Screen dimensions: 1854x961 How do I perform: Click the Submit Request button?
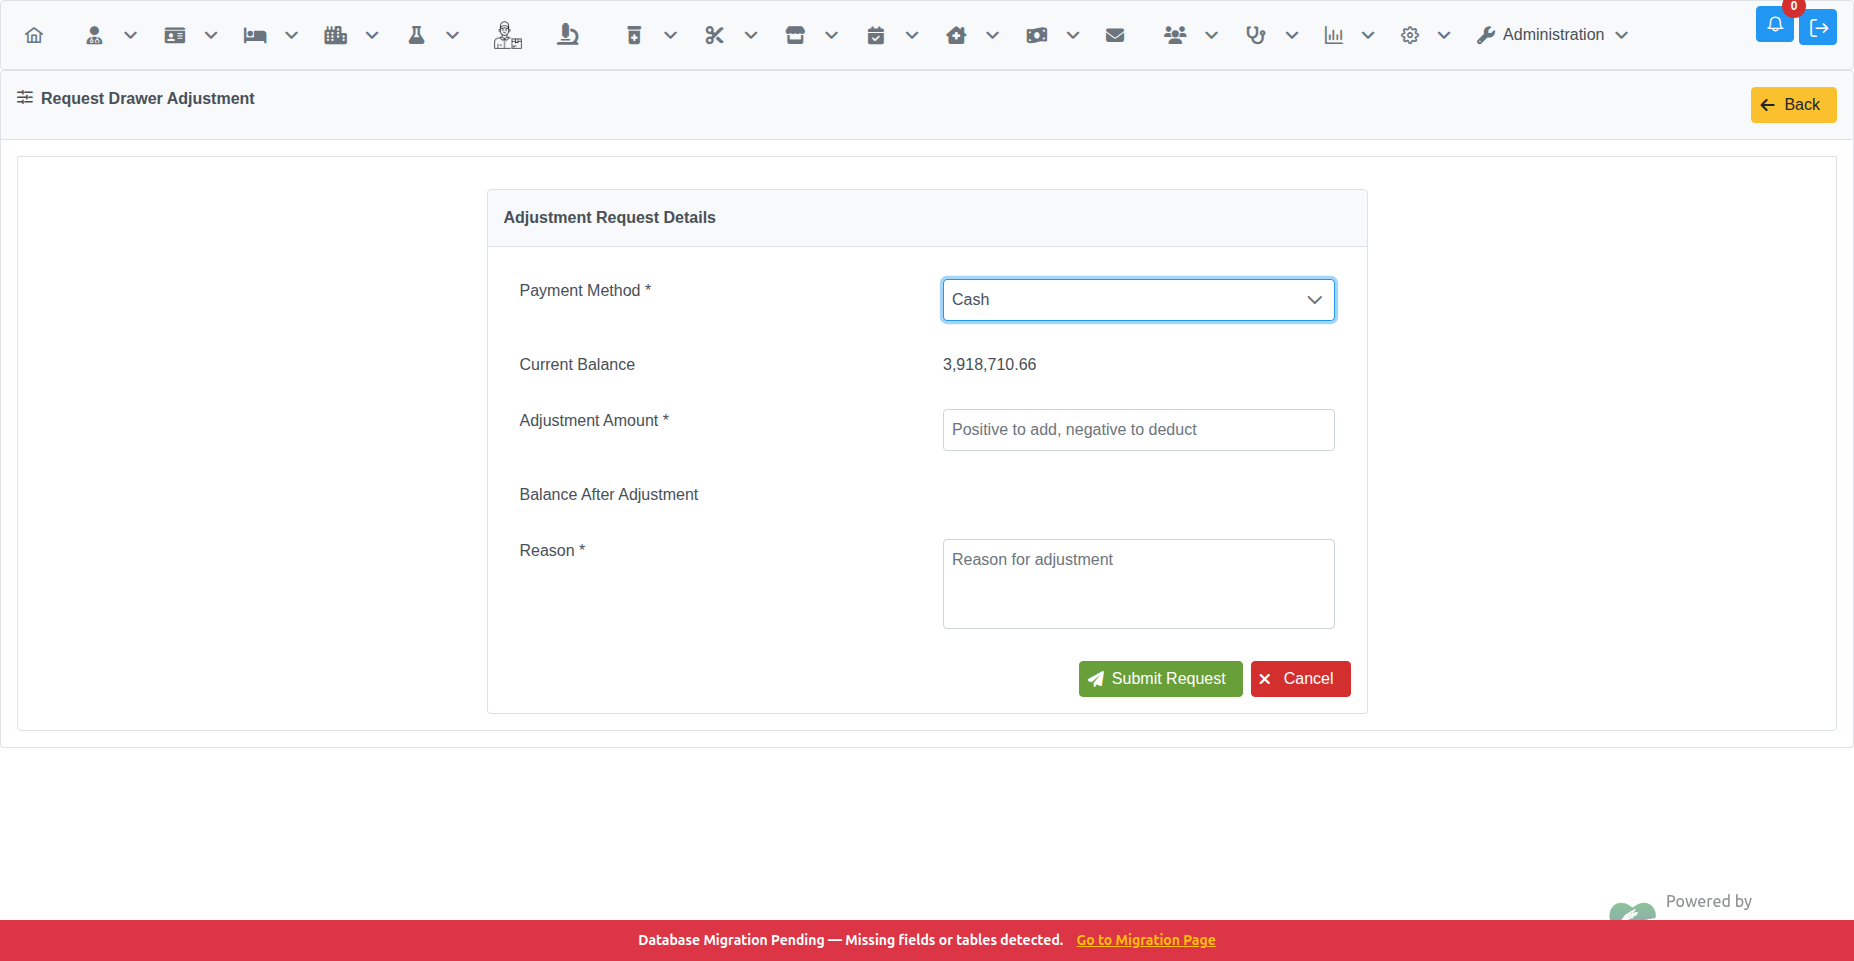coord(1160,679)
